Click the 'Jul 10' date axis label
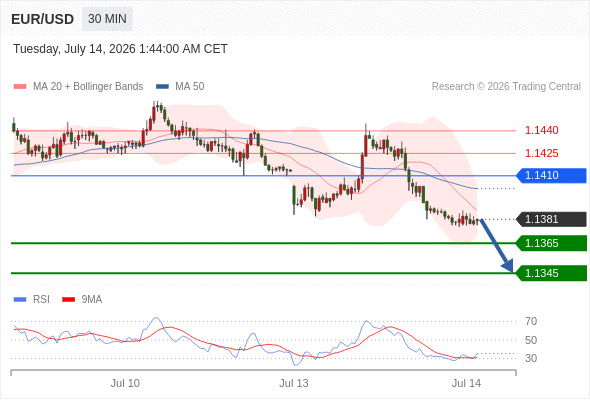The width and height of the screenshot is (590, 400). click(125, 383)
